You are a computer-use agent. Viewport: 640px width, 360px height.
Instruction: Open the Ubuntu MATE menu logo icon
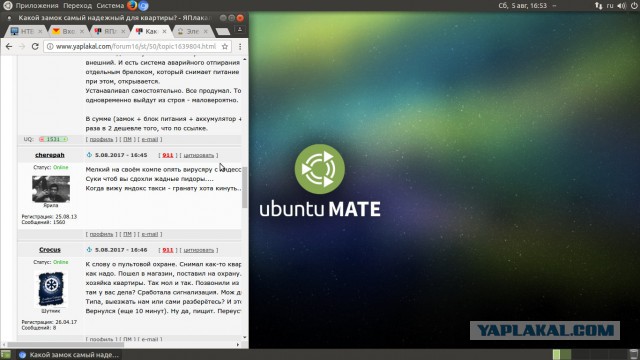click(7, 5)
